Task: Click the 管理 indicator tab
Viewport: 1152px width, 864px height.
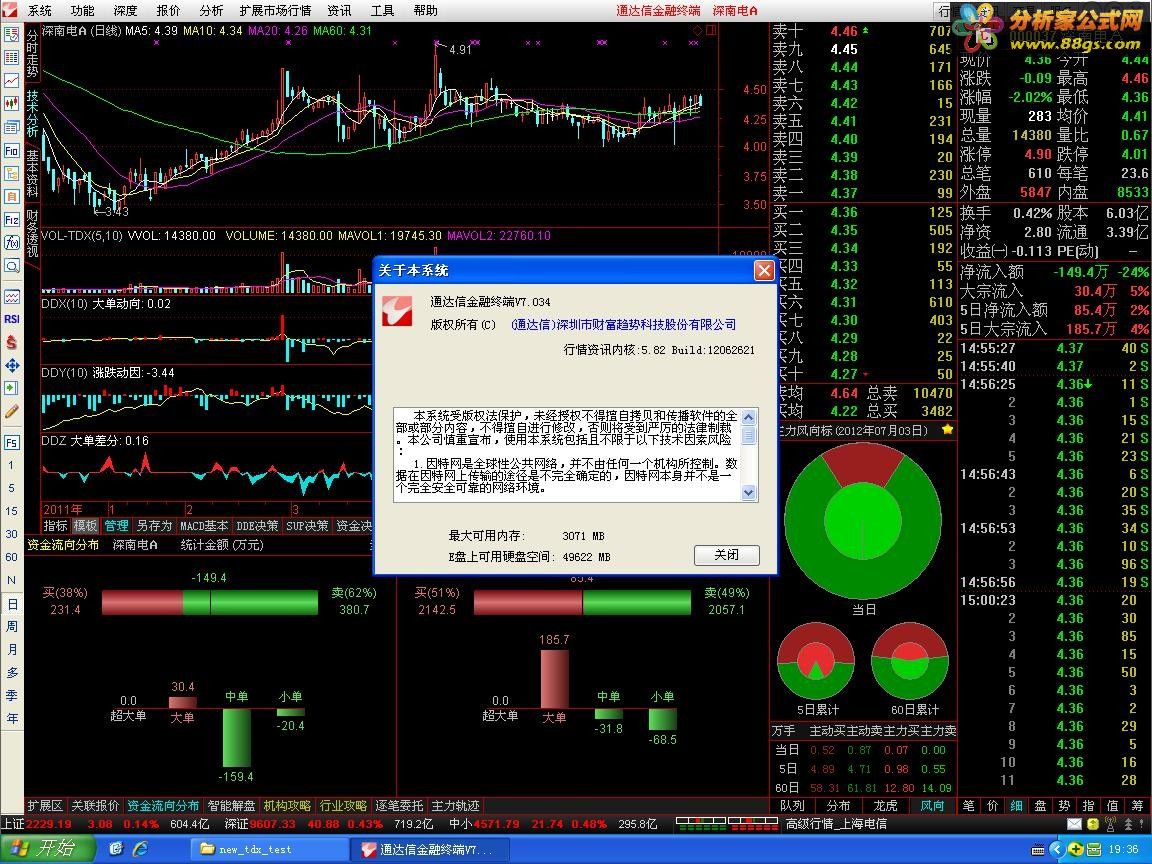Action: (x=116, y=526)
